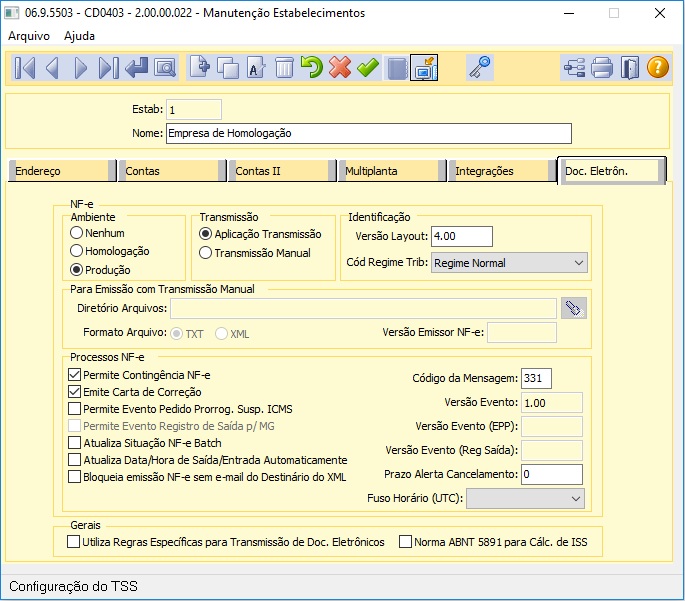Click the Prazo Alerta Cancelamento field
The width and height of the screenshot is (685, 601).
coord(552,474)
